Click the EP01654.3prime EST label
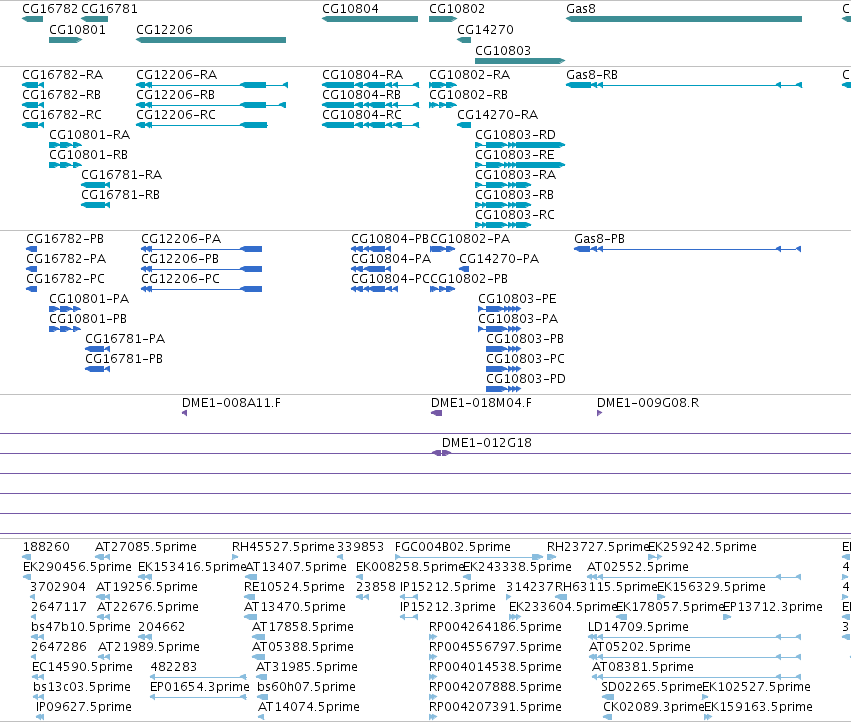 (x=200, y=687)
